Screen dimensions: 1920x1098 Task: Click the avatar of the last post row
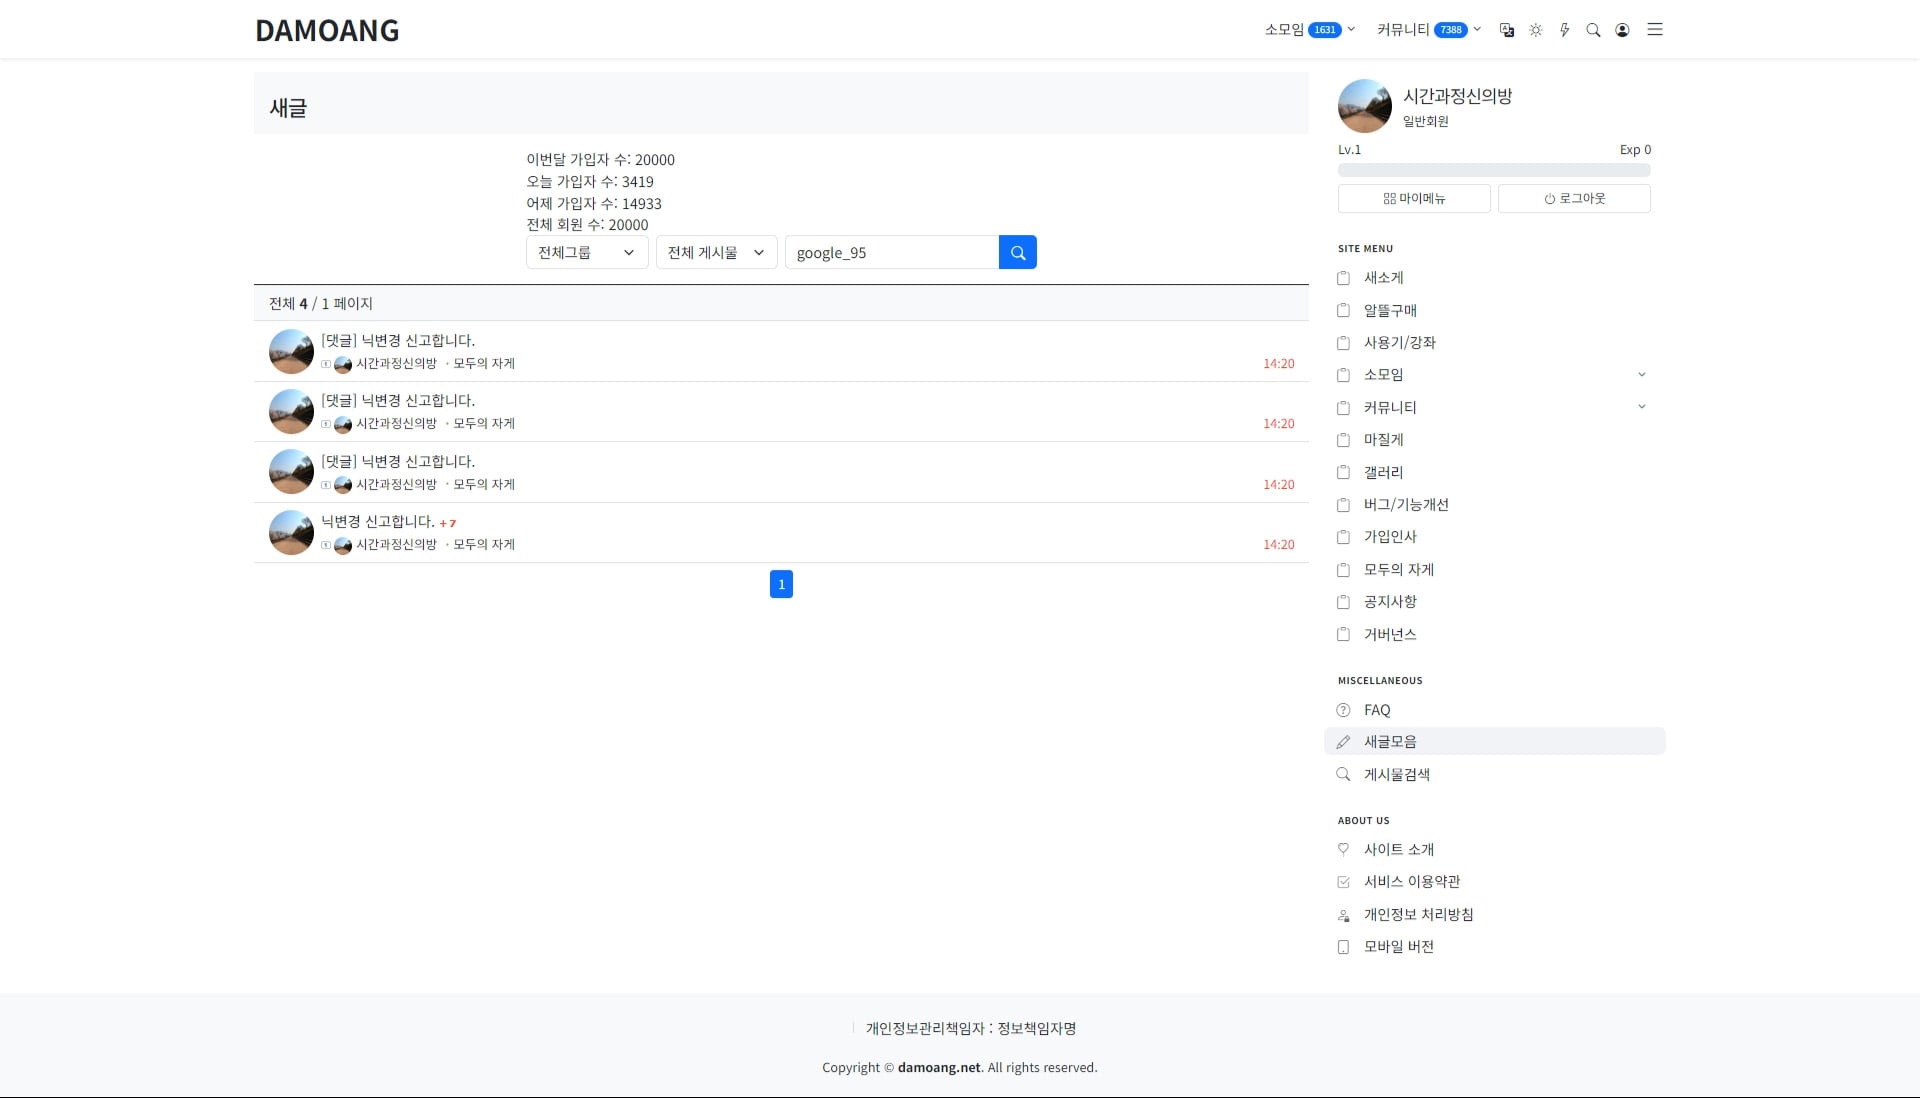click(x=291, y=533)
